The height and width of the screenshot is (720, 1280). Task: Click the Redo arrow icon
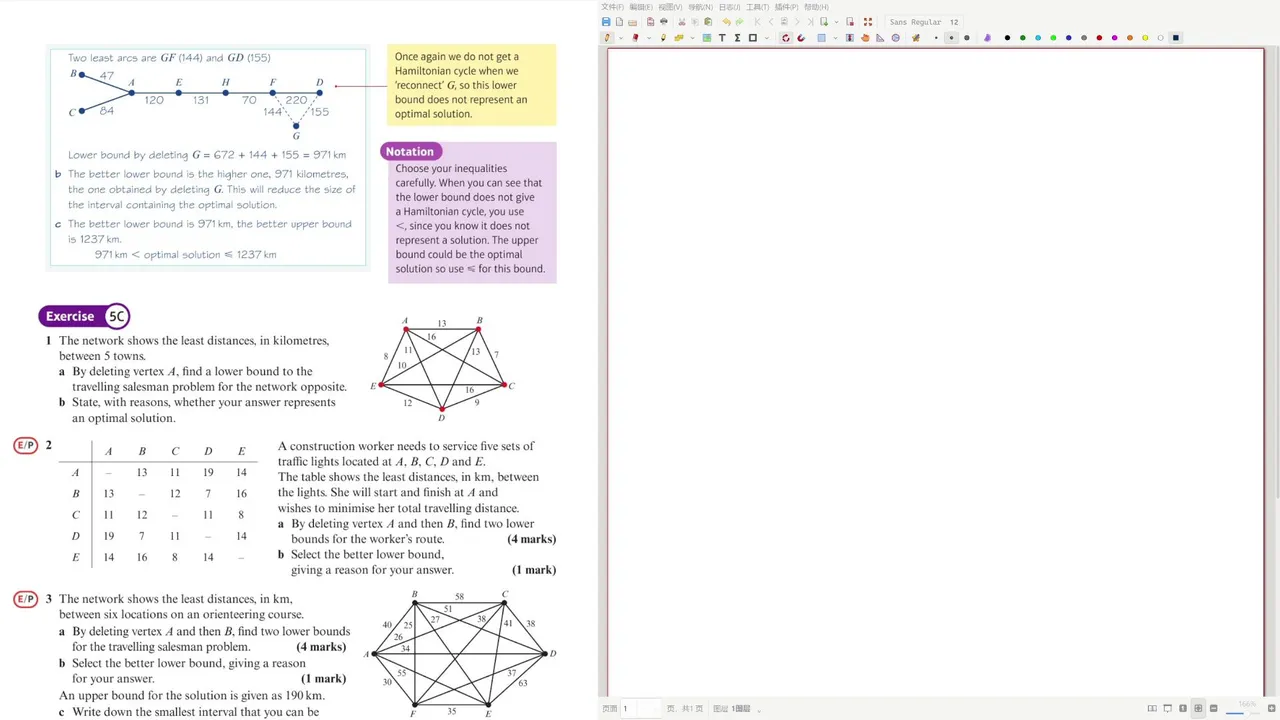(739, 21)
